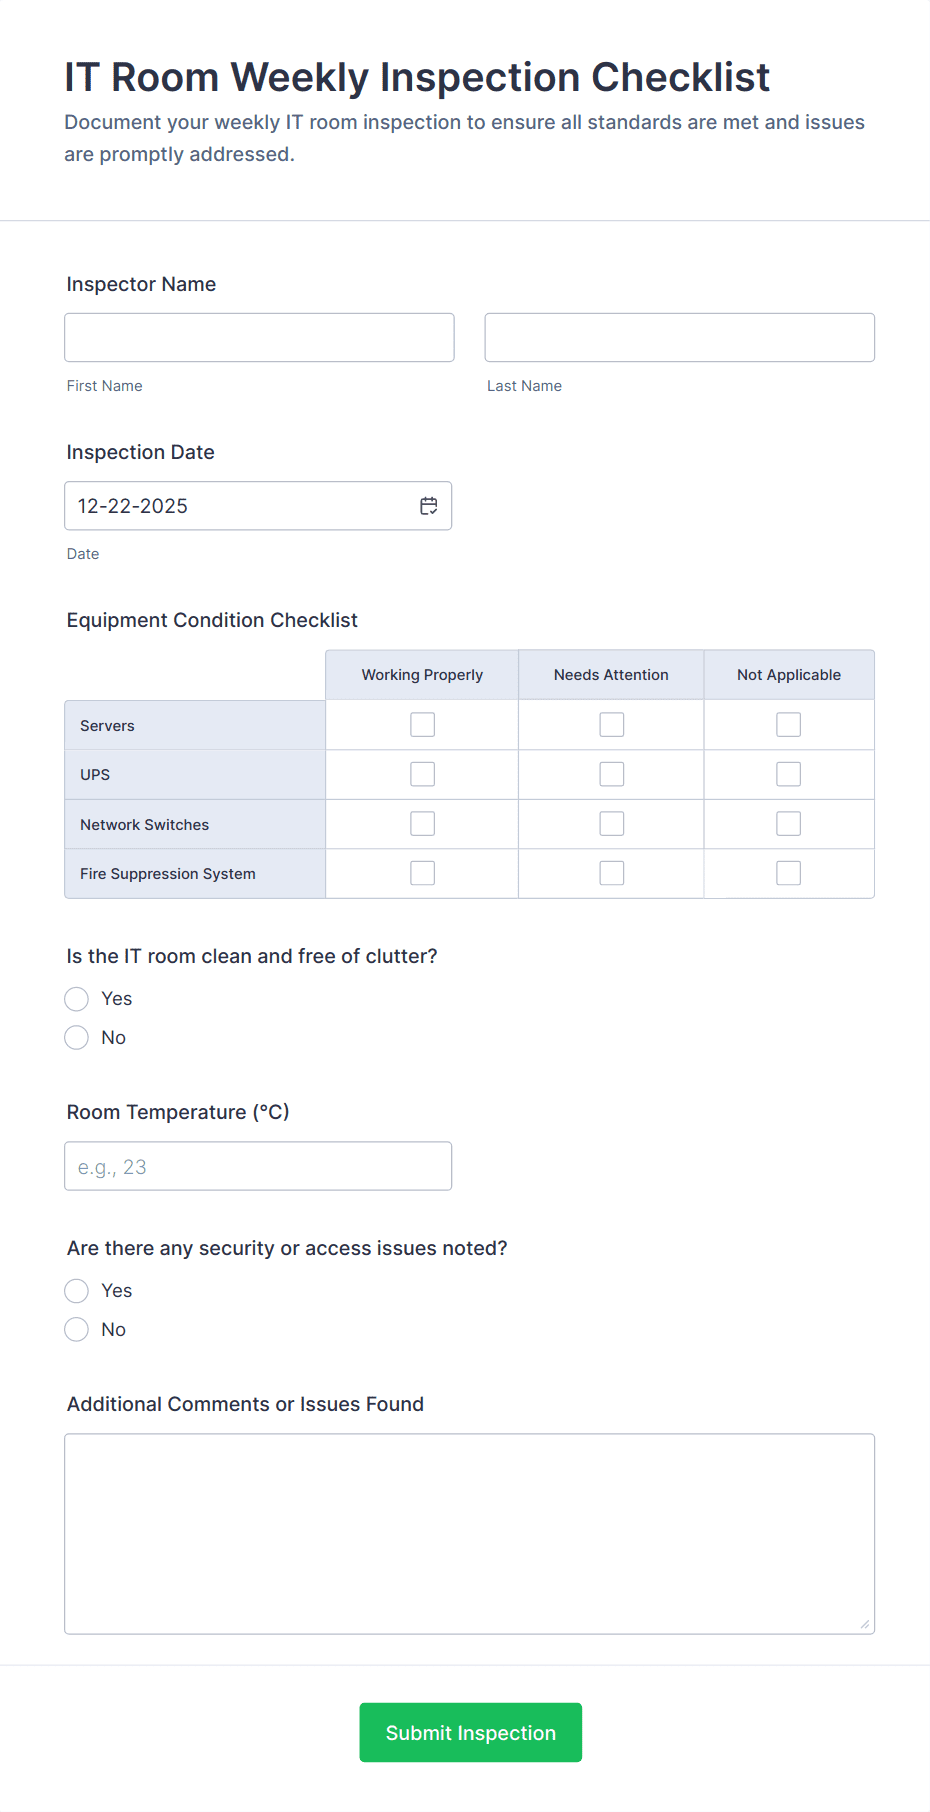This screenshot has height=1812, width=930.
Task: Check 'Needs Attention' for Network Switches
Action: click(610, 822)
